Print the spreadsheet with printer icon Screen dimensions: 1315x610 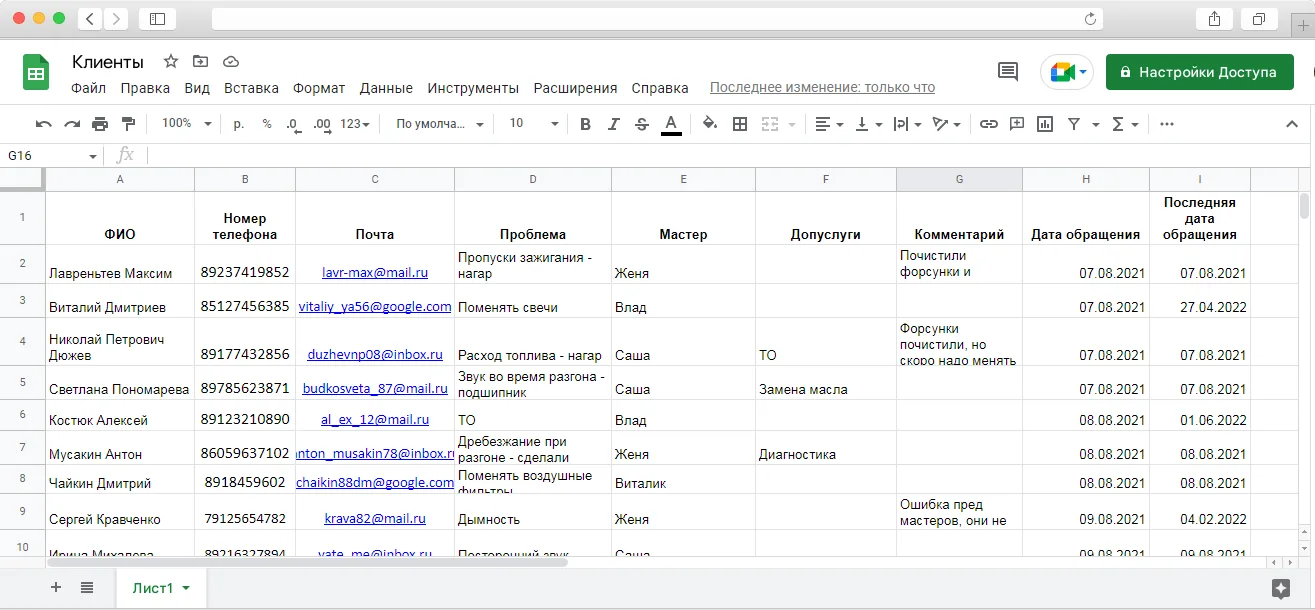pyautogui.click(x=100, y=124)
